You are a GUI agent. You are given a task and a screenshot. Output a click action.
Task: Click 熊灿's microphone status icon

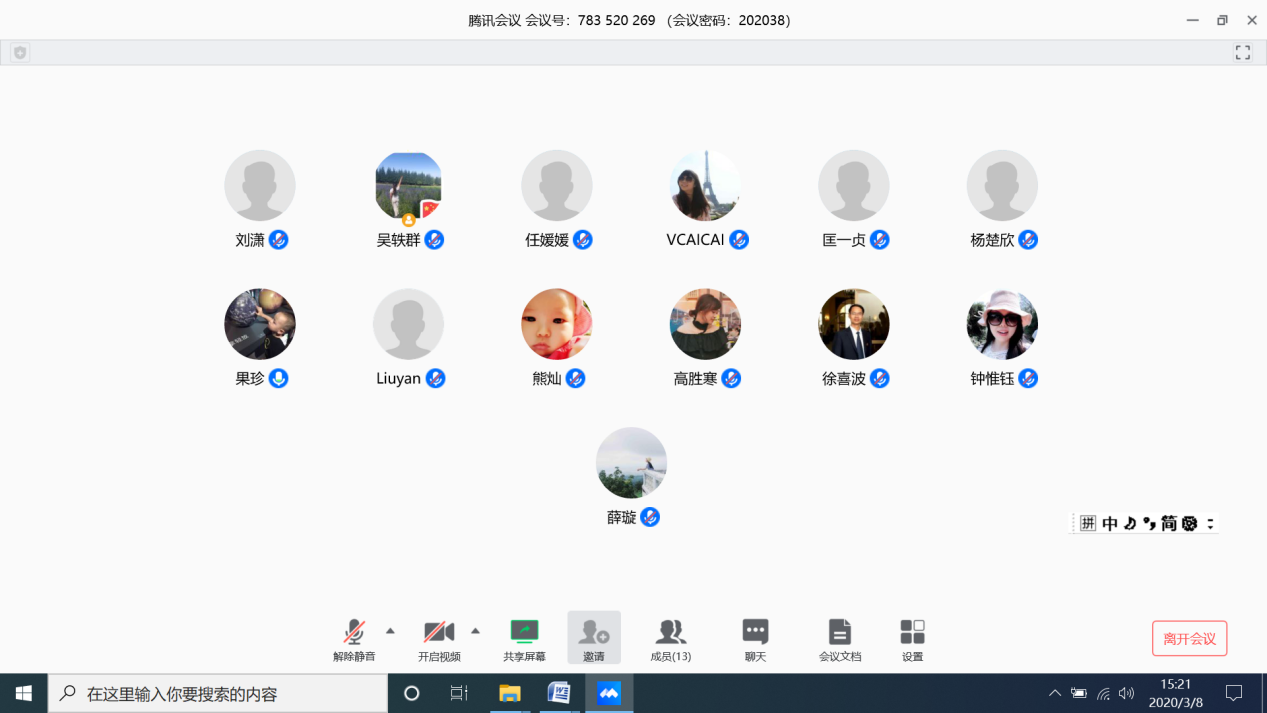coord(575,379)
